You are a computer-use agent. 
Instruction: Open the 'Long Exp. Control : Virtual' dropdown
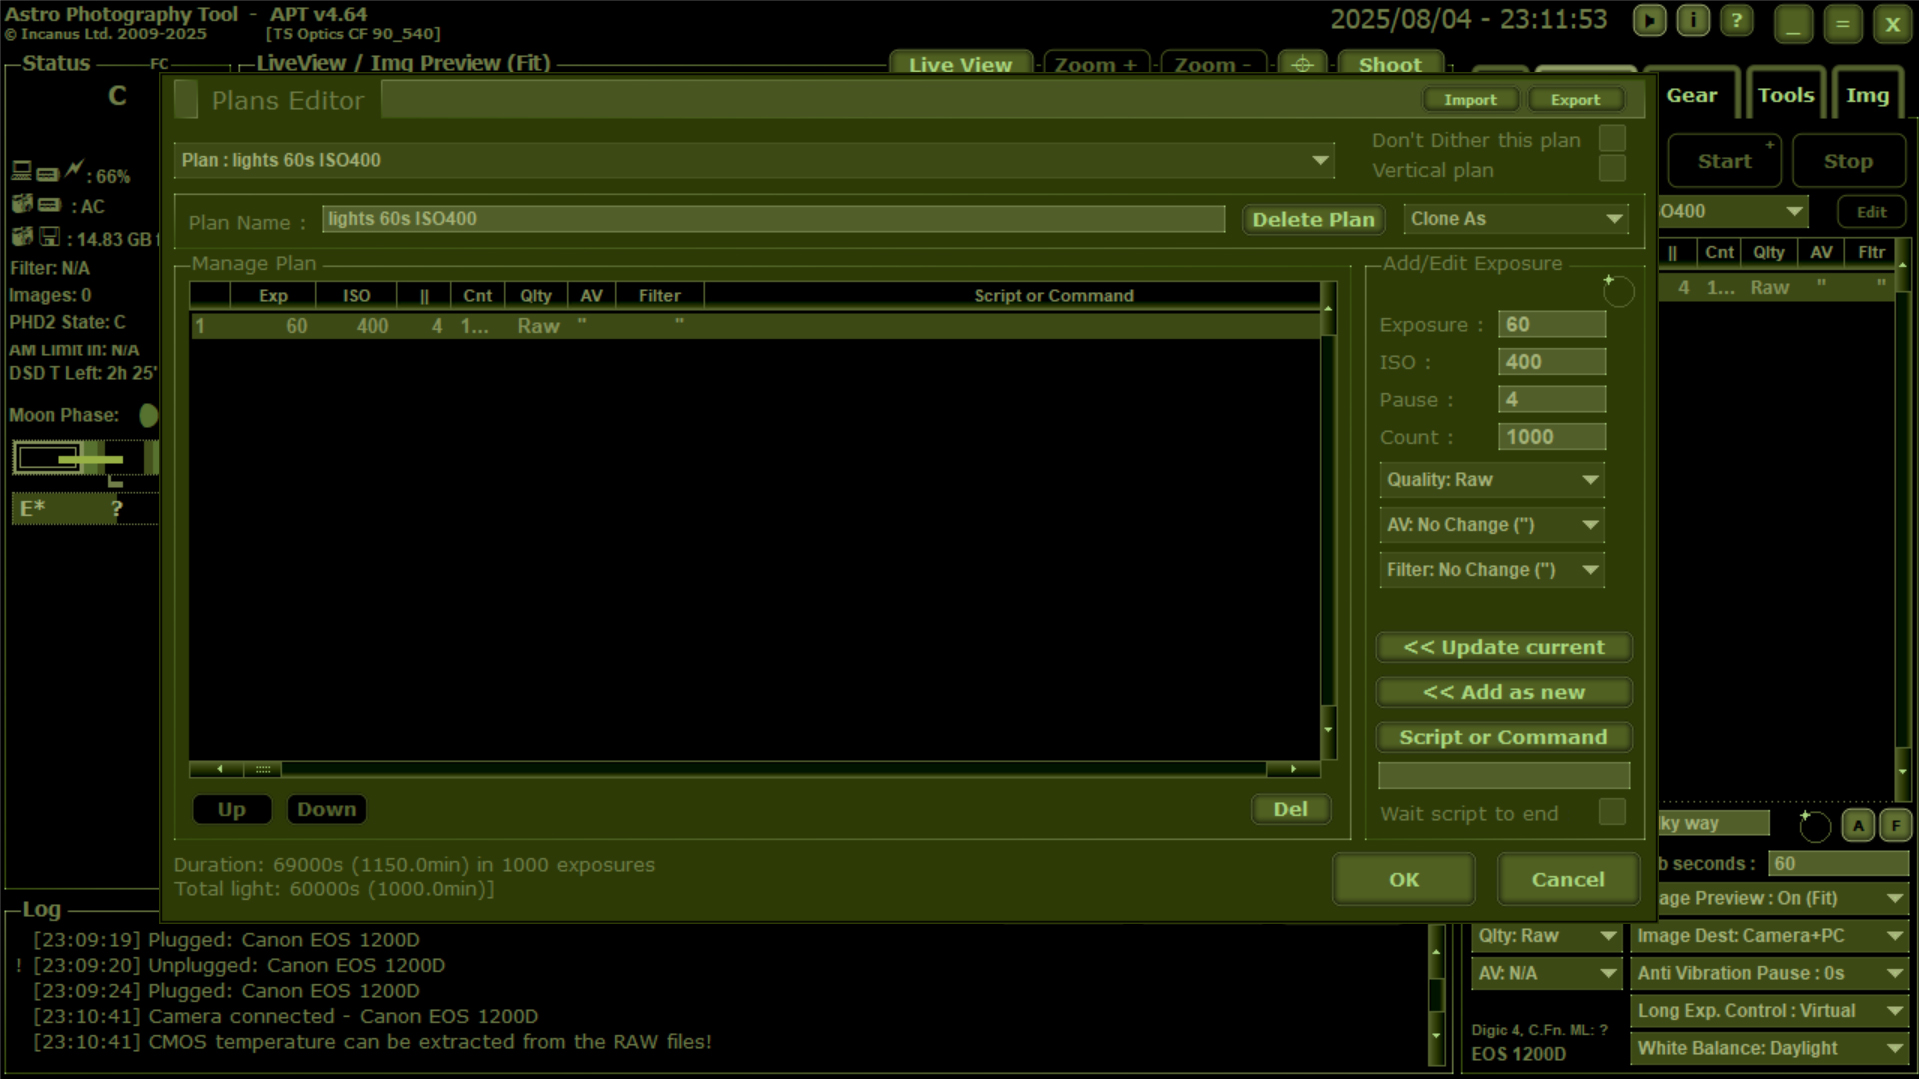click(x=1769, y=1011)
